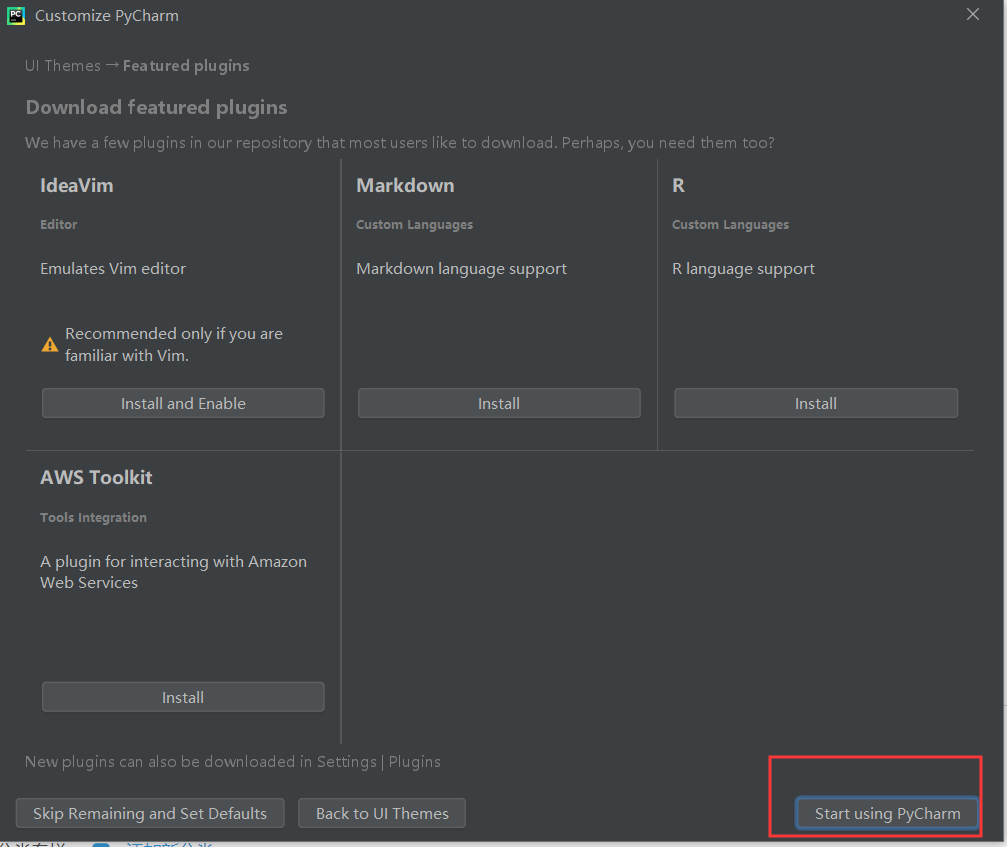
Task: Select the Featured plugins breadcrumb step
Action: tap(186, 65)
